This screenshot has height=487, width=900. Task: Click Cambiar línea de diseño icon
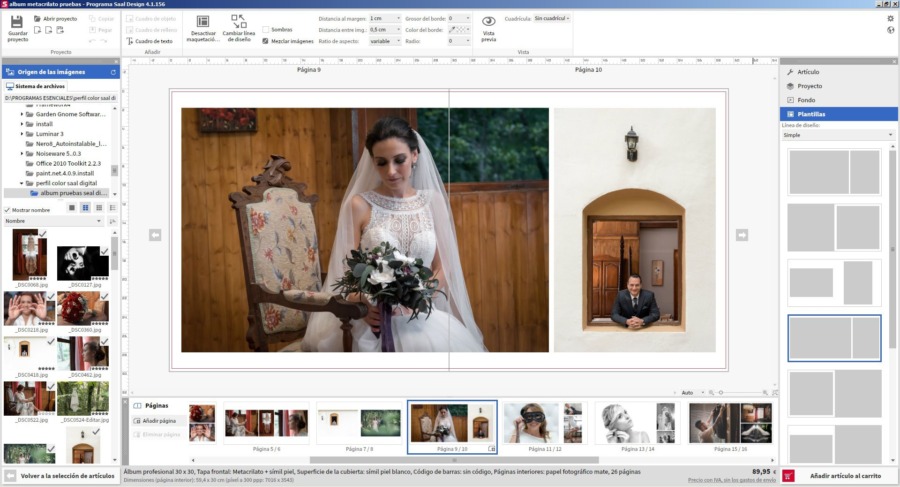[238, 22]
